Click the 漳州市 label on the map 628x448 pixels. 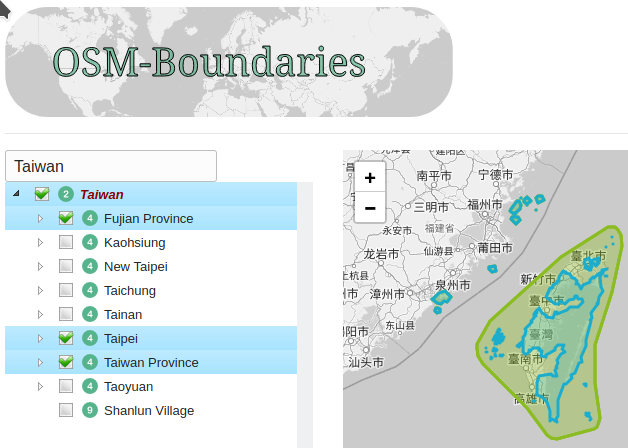387,294
